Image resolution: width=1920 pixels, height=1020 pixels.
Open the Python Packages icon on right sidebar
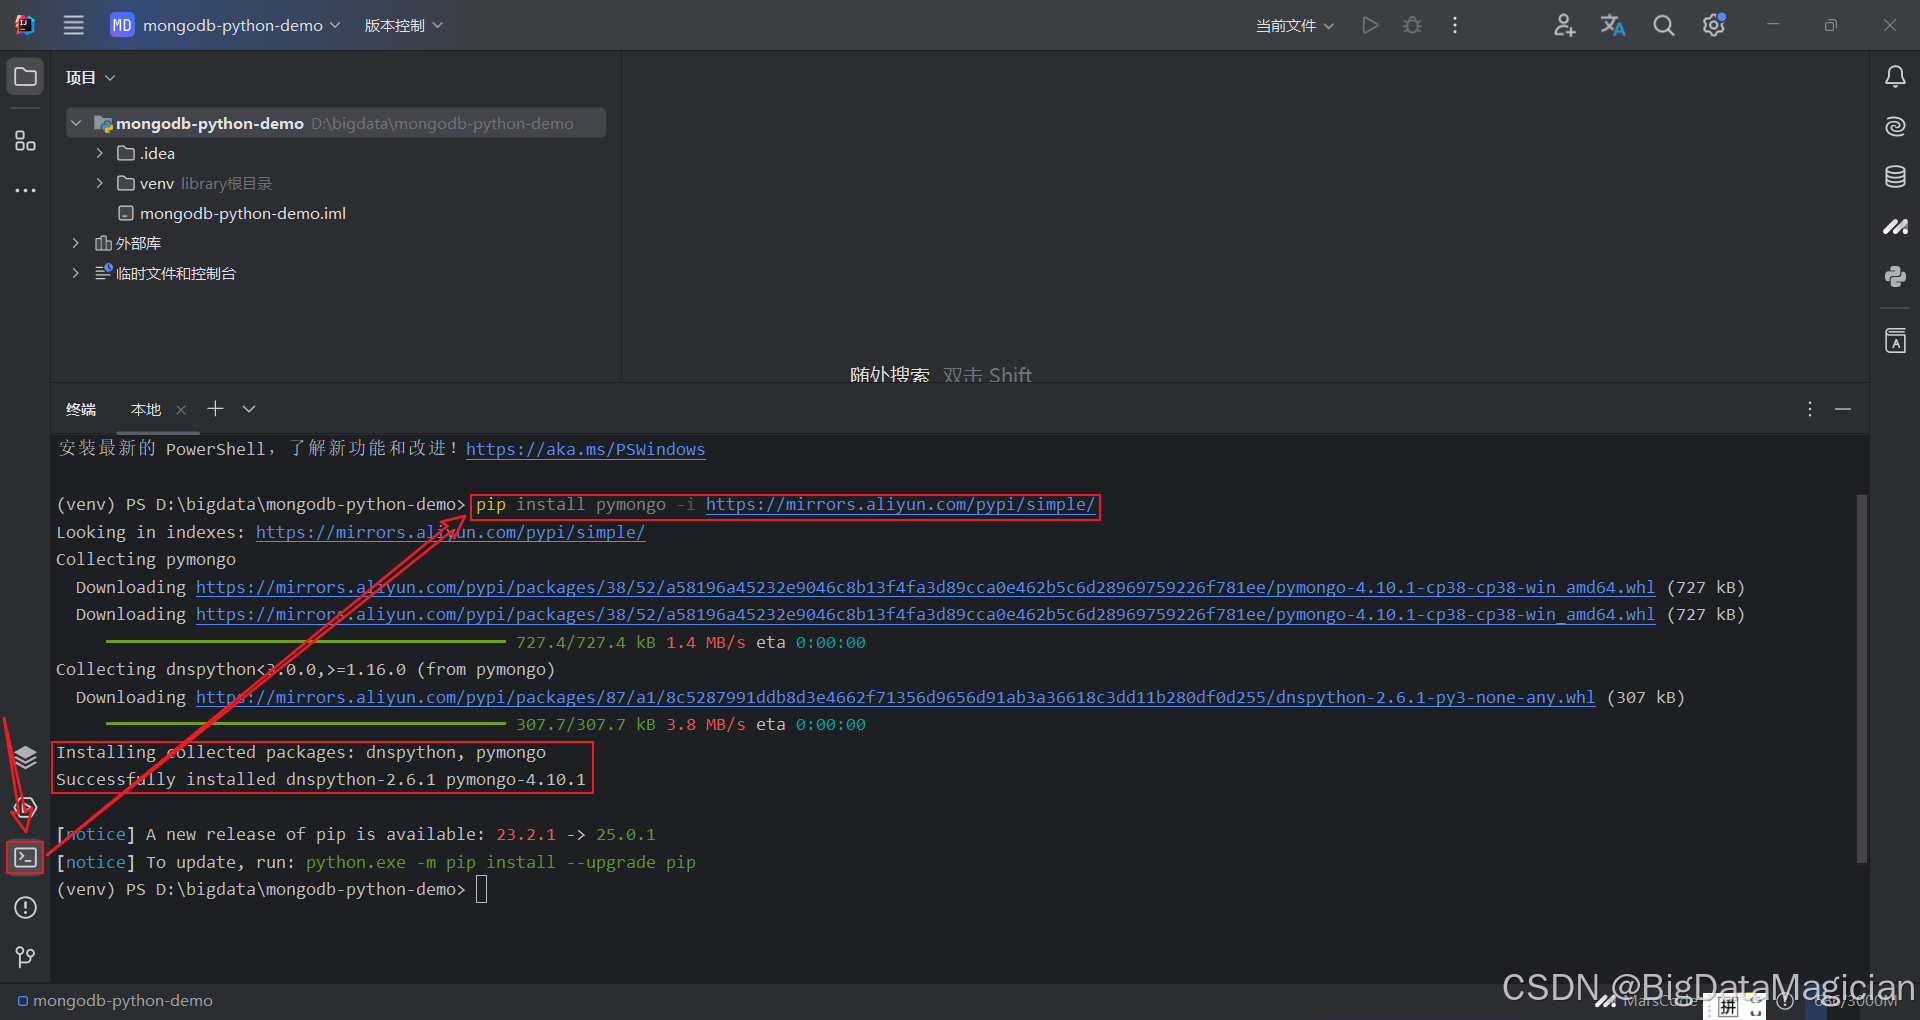1895,277
